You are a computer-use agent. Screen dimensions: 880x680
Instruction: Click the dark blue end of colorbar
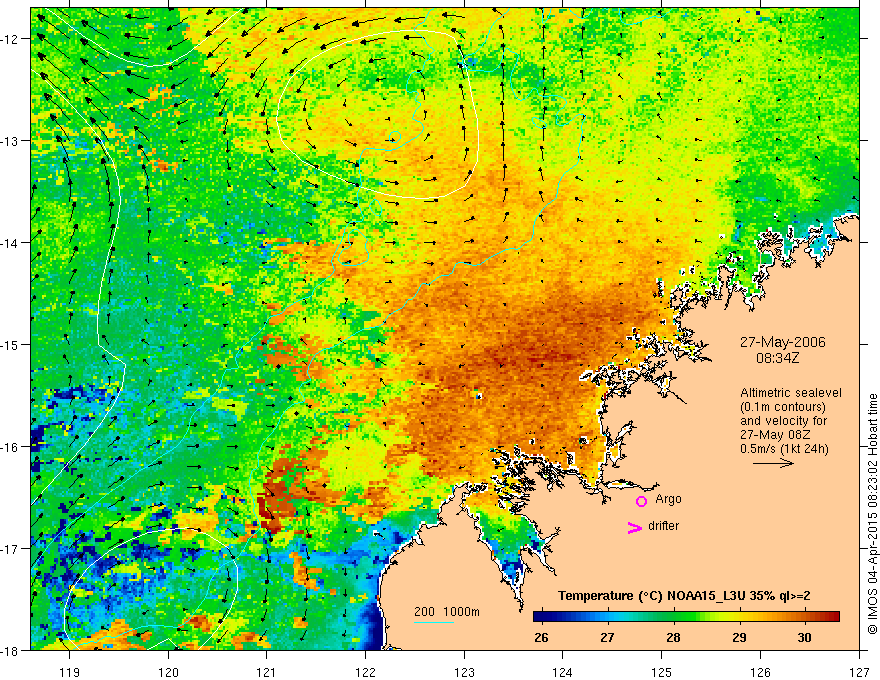pos(539,617)
